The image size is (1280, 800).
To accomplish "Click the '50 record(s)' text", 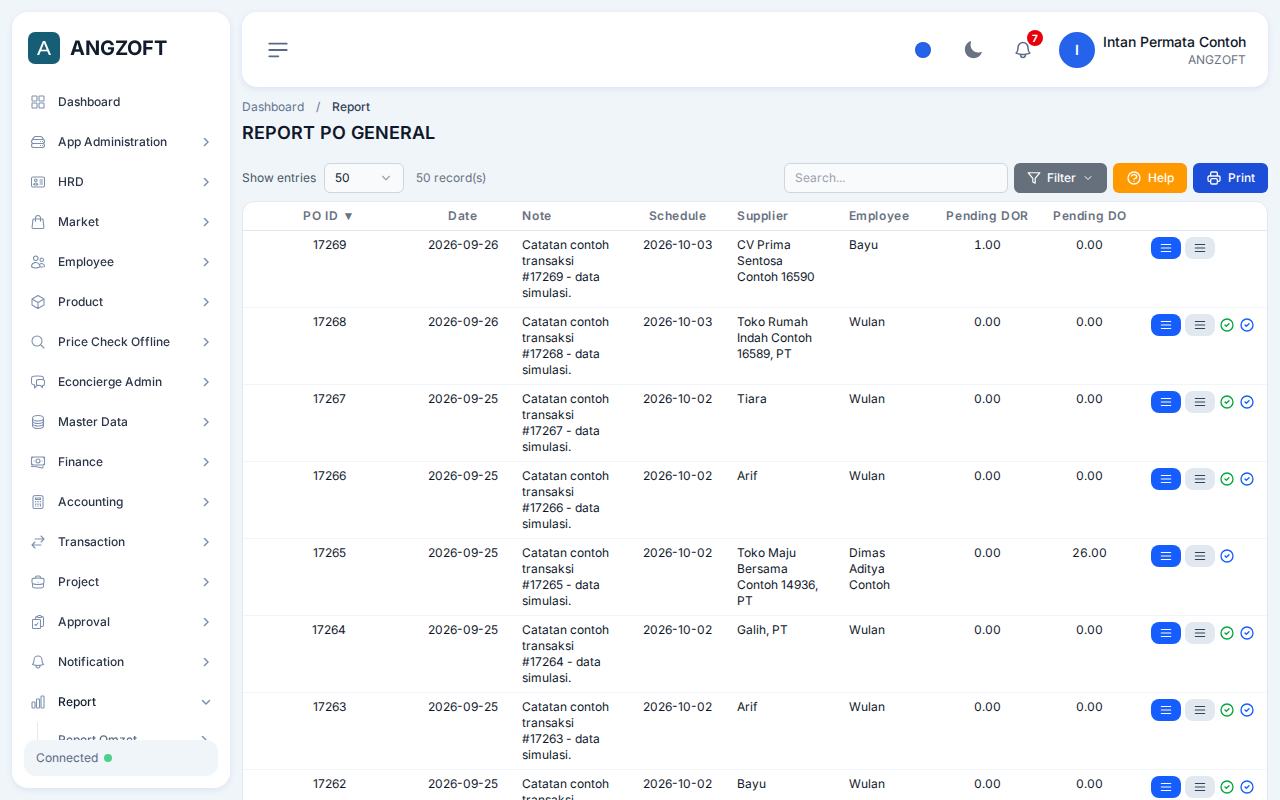I will point(451,178).
